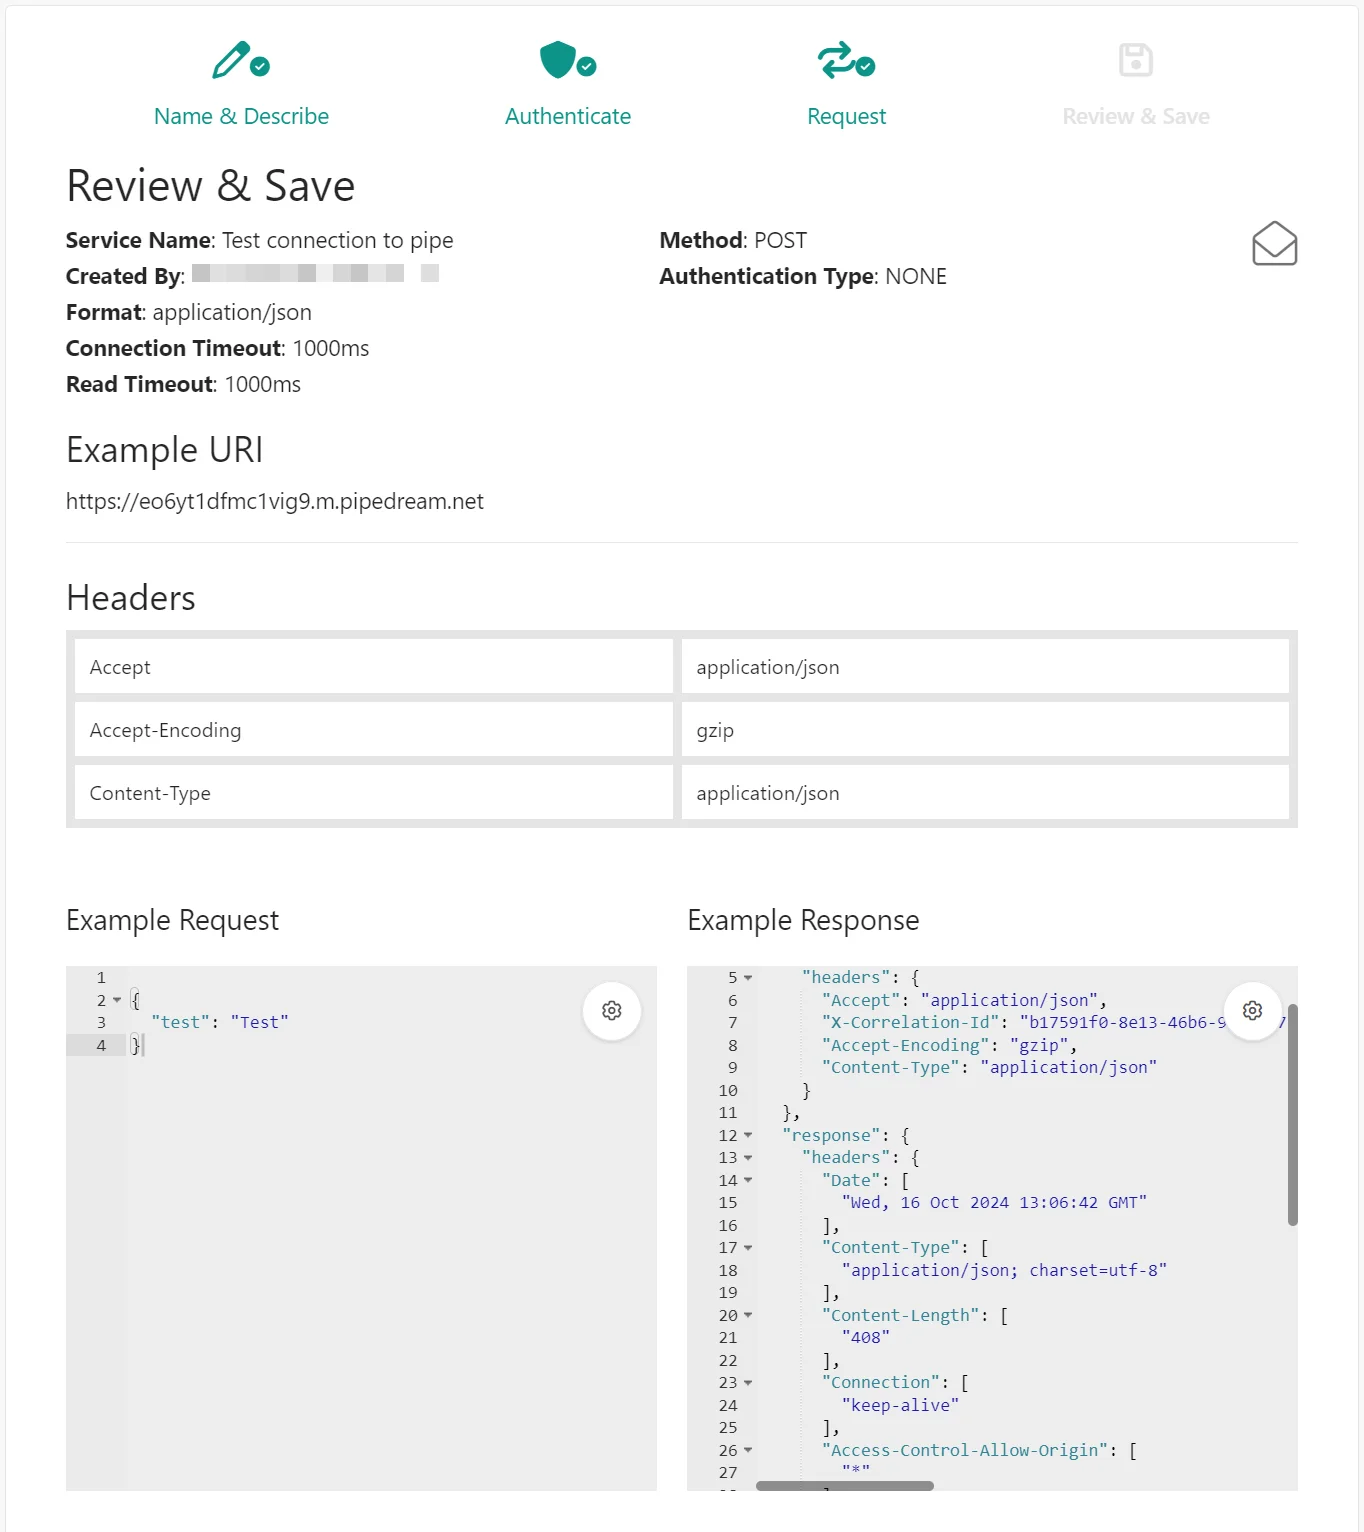The width and height of the screenshot is (1364, 1532).
Task: Click the pipedream.net example URI text
Action: (x=275, y=501)
